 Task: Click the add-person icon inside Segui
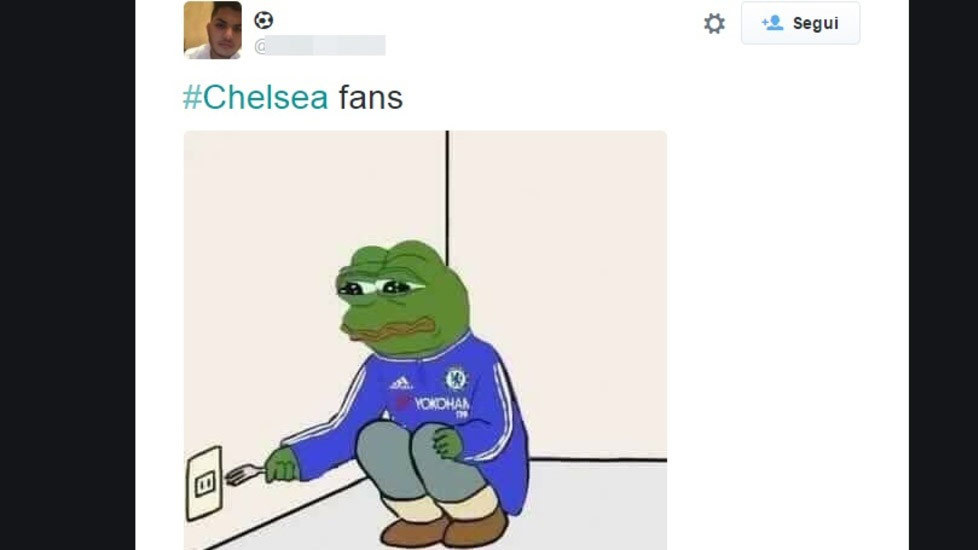tap(772, 23)
